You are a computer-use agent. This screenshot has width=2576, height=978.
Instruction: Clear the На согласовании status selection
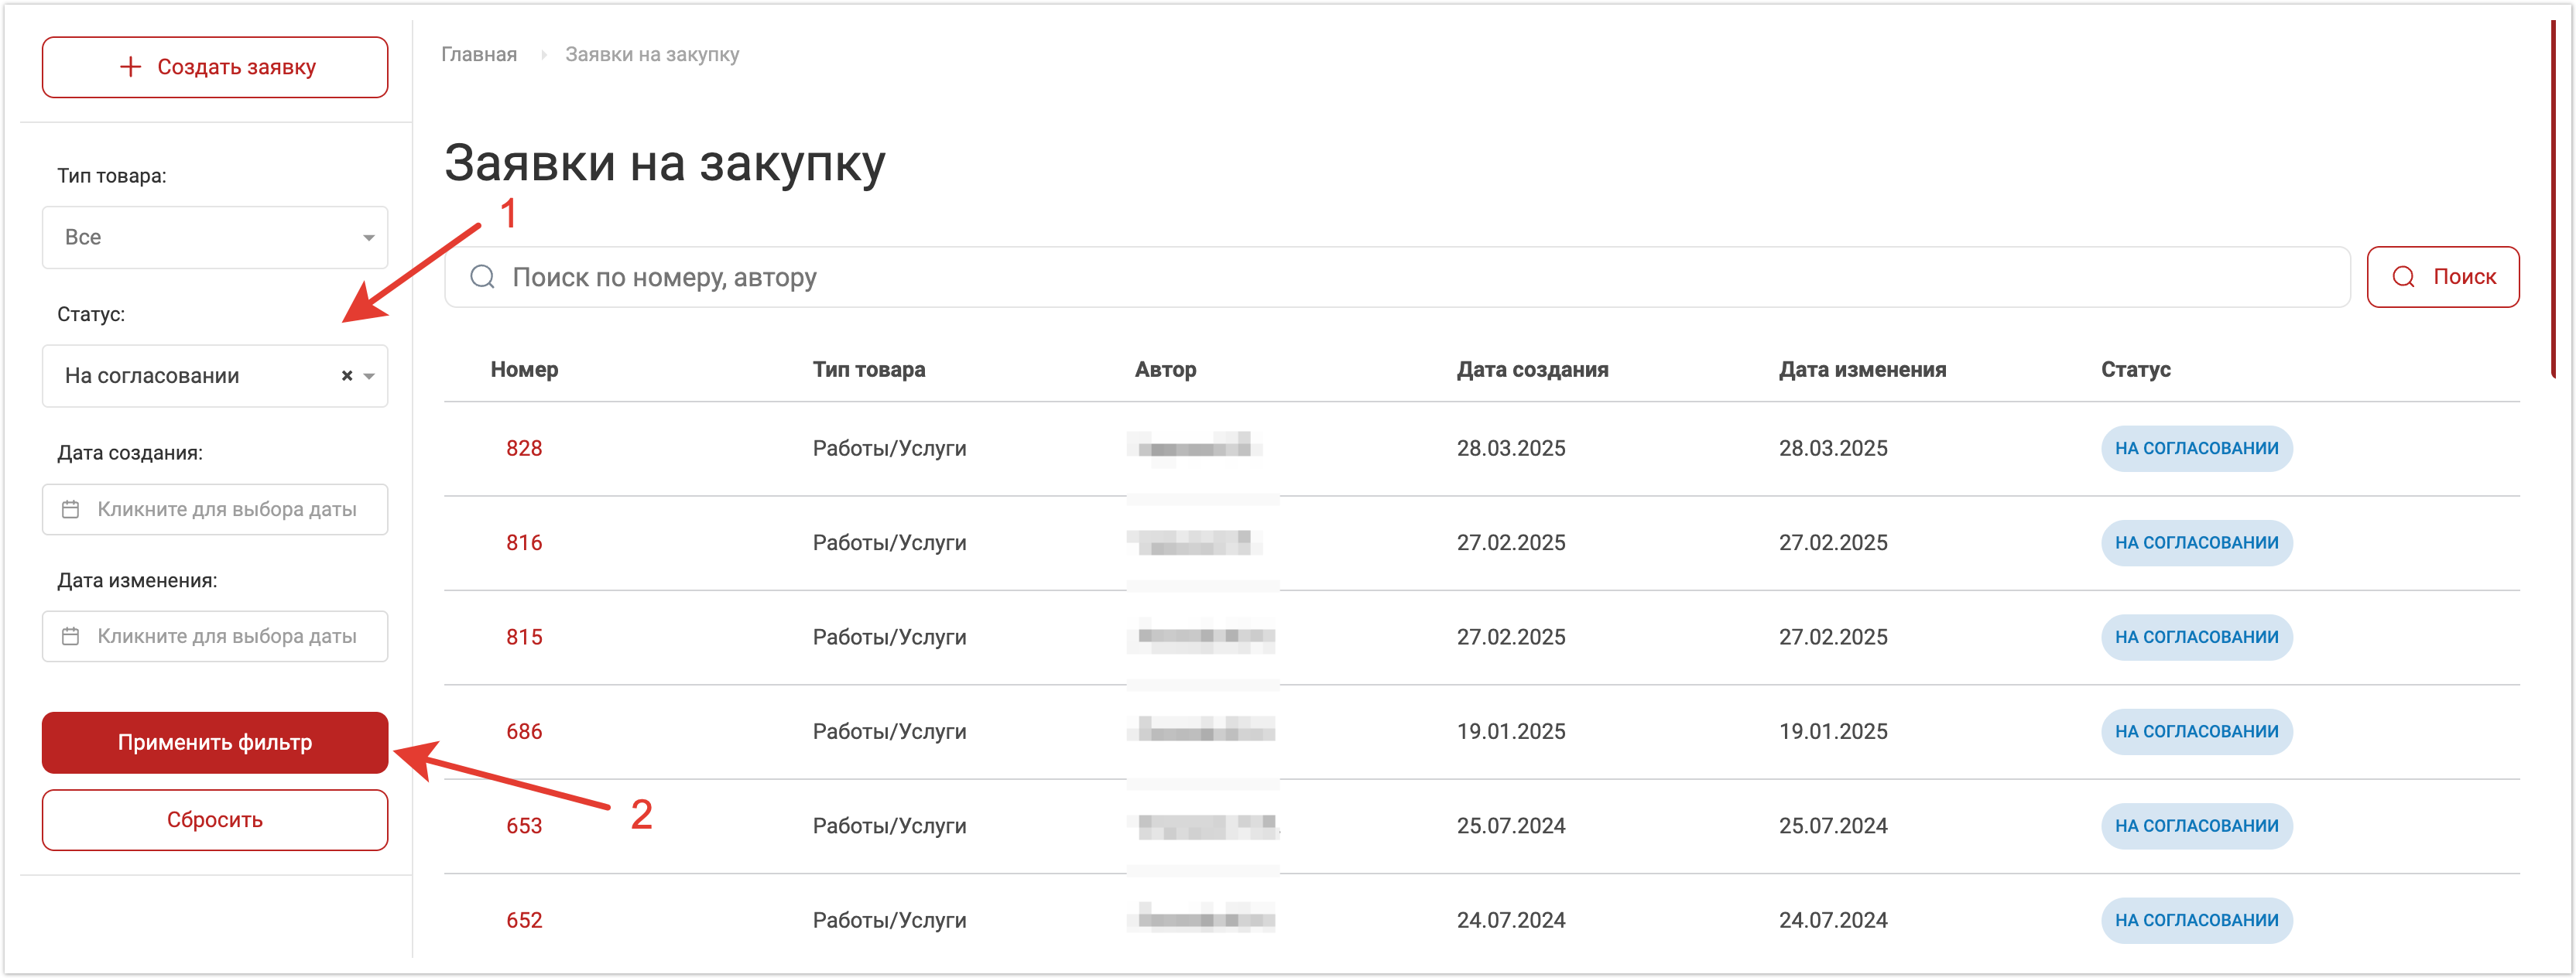(347, 376)
